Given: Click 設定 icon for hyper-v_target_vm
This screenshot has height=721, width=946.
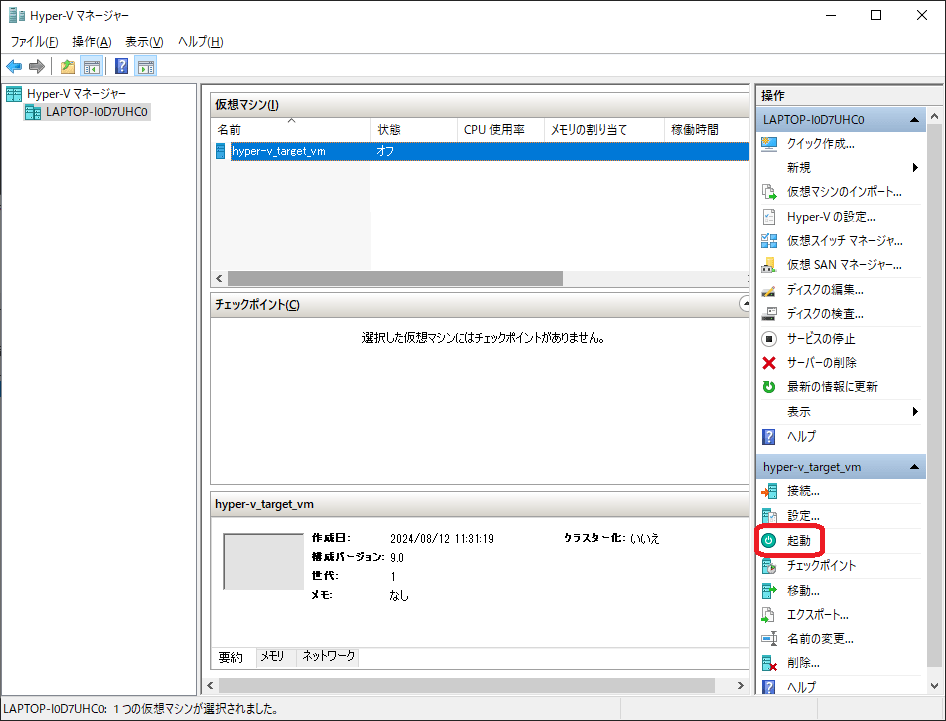Looking at the screenshot, I should tap(769, 516).
